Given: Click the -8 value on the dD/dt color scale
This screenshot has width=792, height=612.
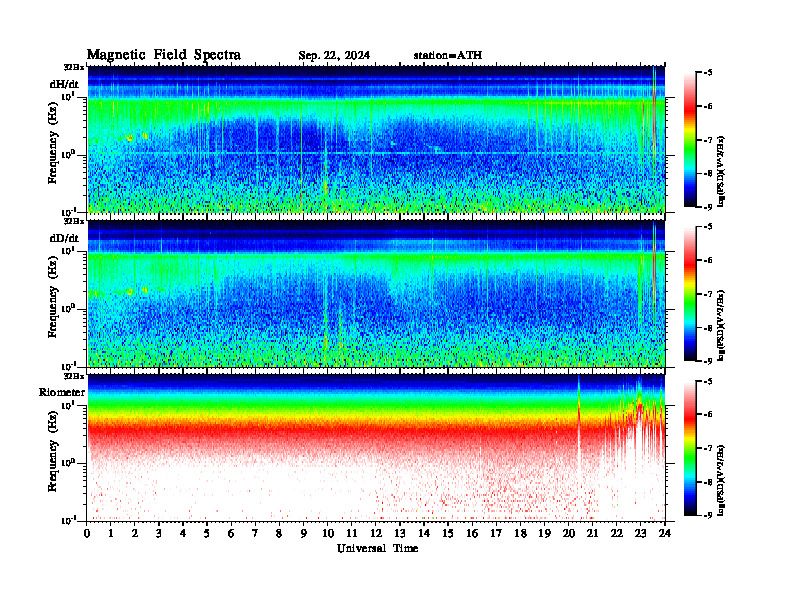Looking at the screenshot, I should (708, 328).
